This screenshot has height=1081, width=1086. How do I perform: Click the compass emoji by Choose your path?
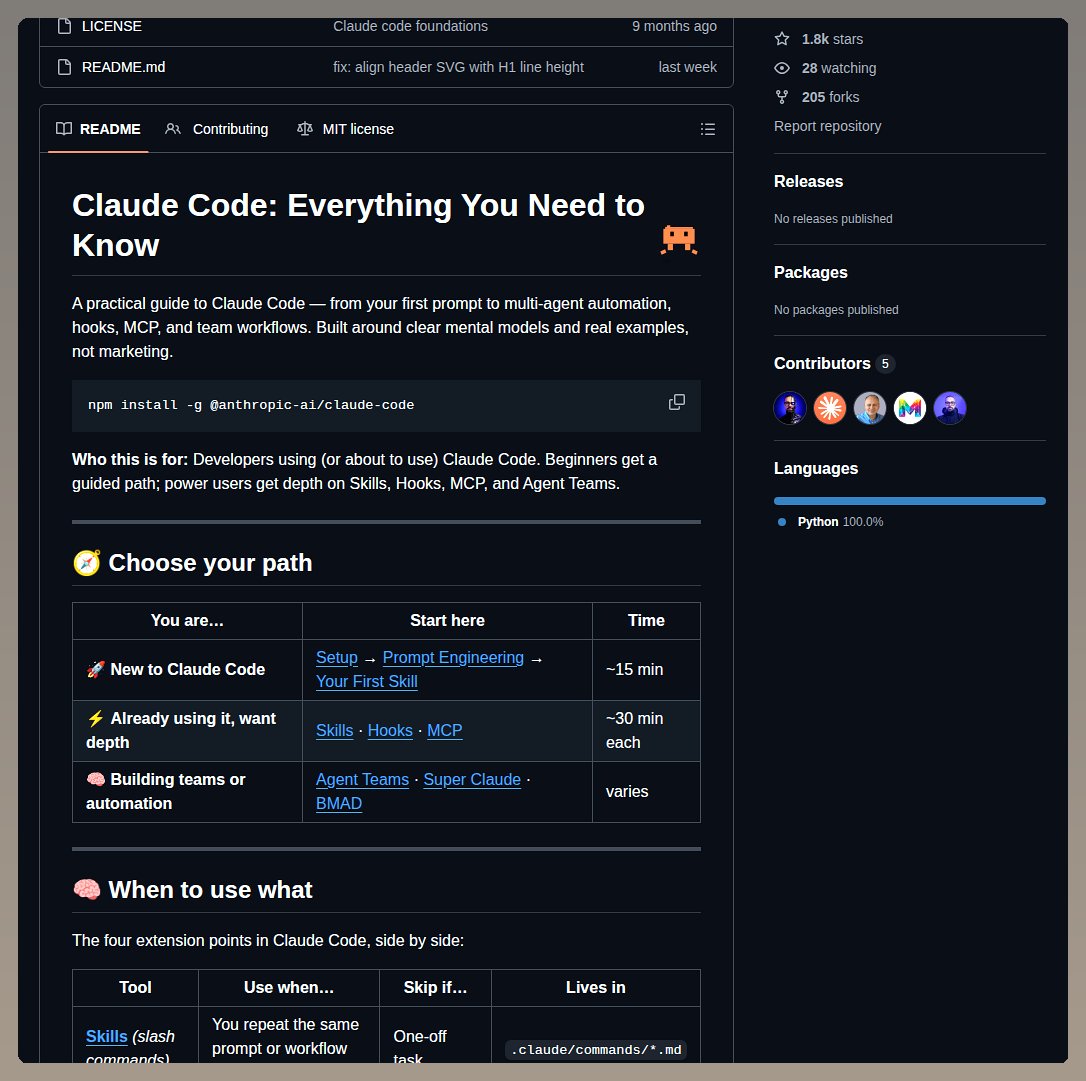(x=87, y=563)
